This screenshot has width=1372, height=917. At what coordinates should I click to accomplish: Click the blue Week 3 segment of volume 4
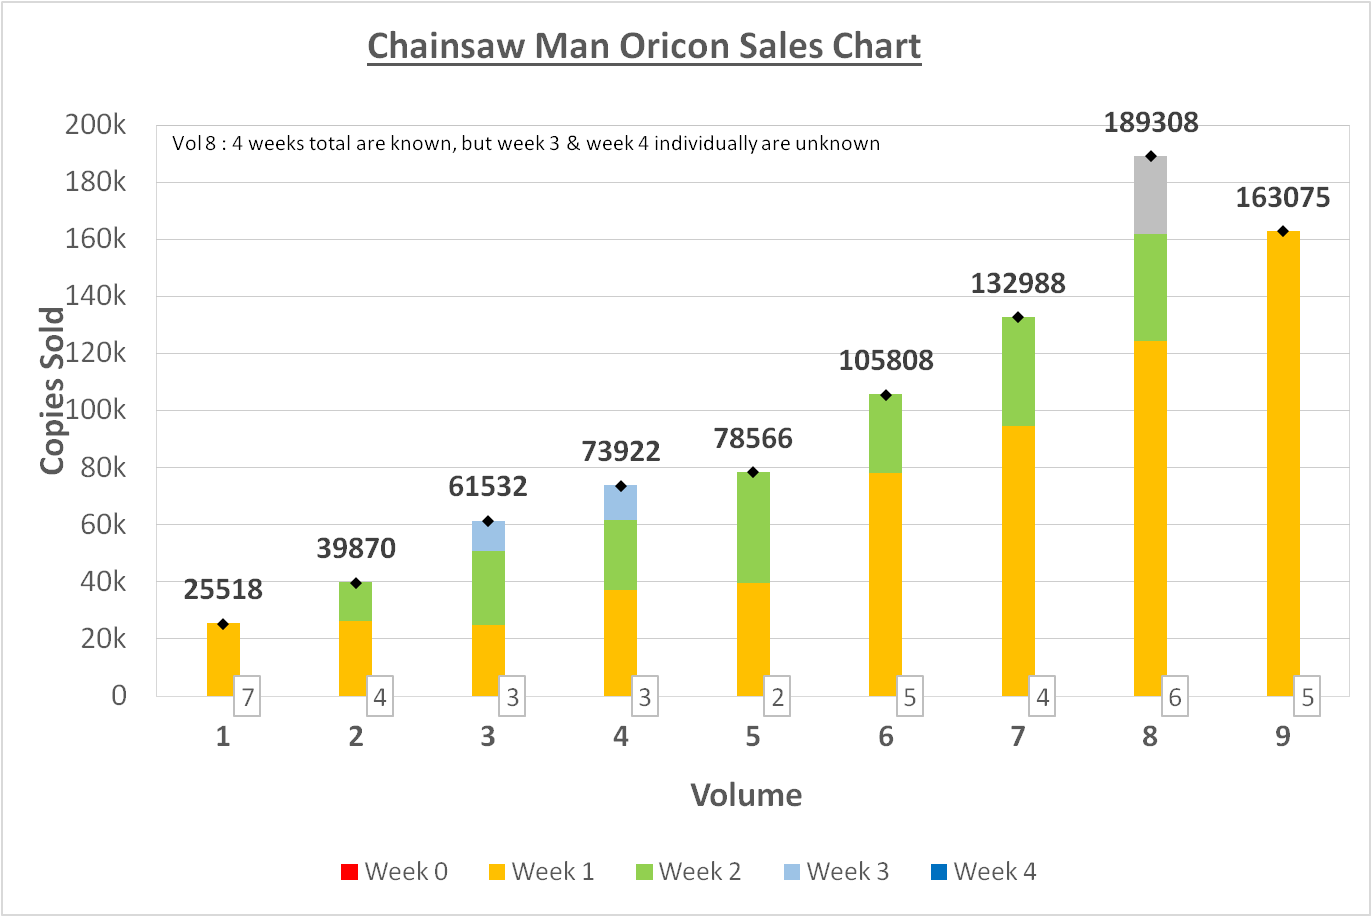coord(620,502)
